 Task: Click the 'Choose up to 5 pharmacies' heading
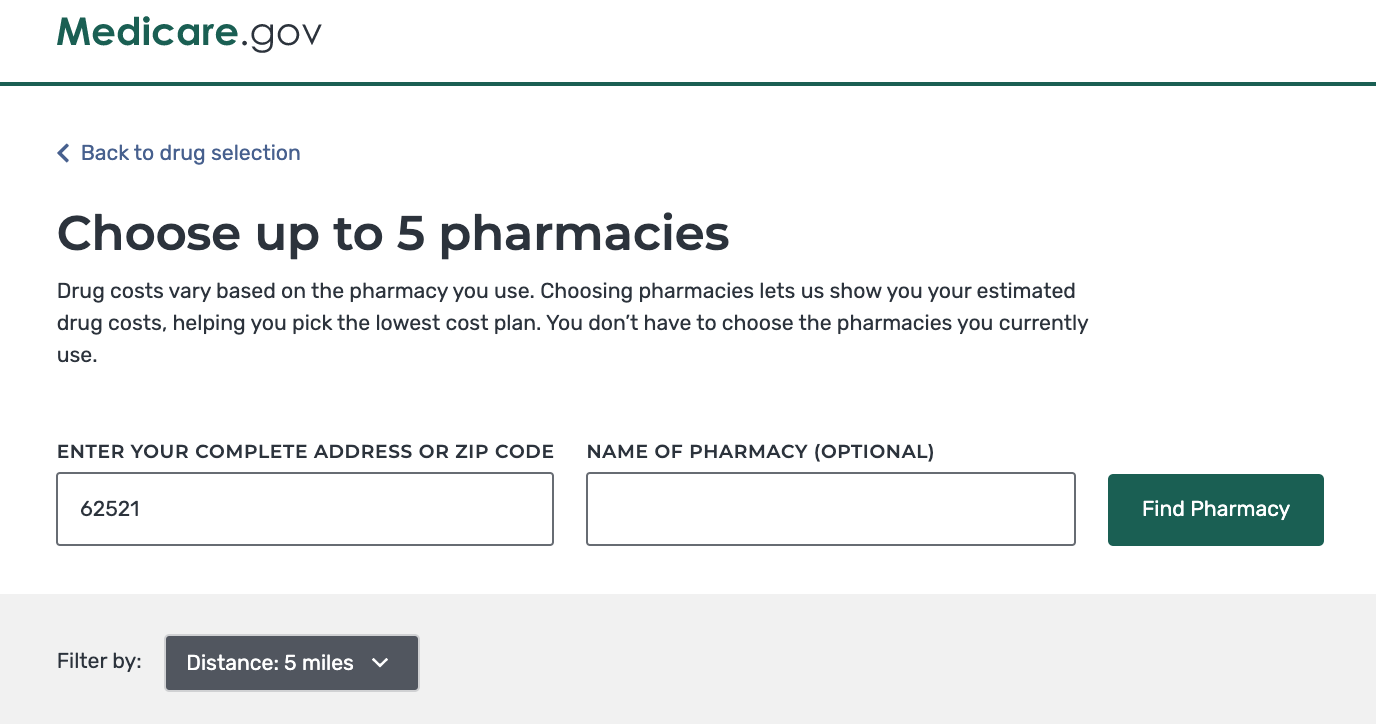pyautogui.click(x=393, y=233)
